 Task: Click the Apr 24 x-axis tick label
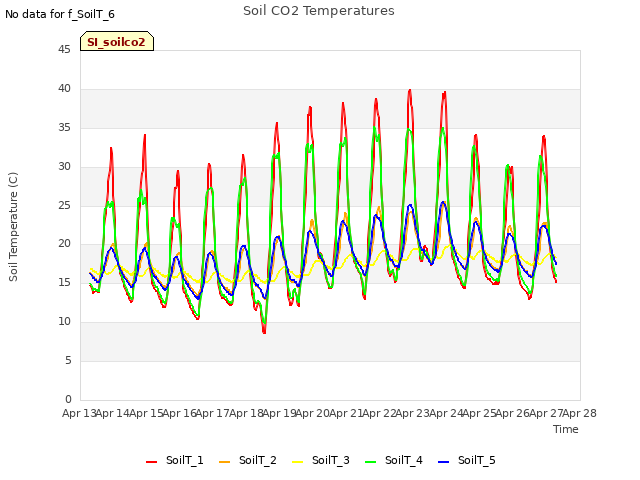pyautogui.click(x=446, y=413)
